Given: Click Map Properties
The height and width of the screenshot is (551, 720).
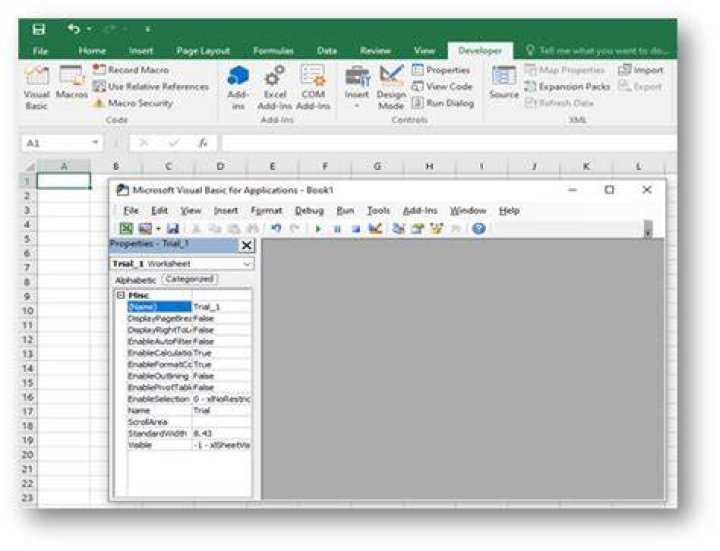Looking at the screenshot, I should pyautogui.click(x=564, y=70).
